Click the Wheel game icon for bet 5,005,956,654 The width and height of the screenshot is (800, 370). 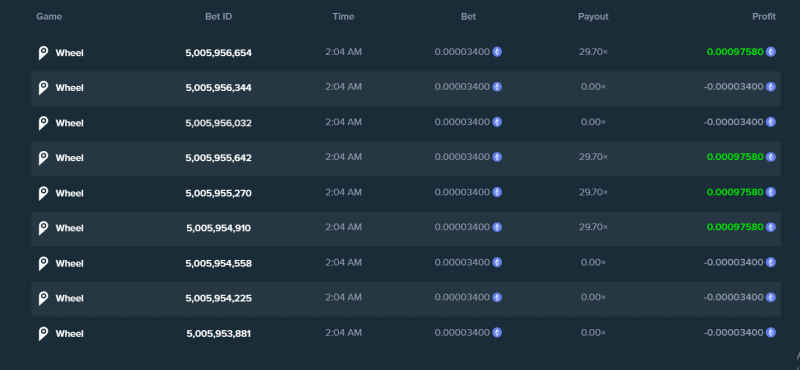pyautogui.click(x=44, y=53)
